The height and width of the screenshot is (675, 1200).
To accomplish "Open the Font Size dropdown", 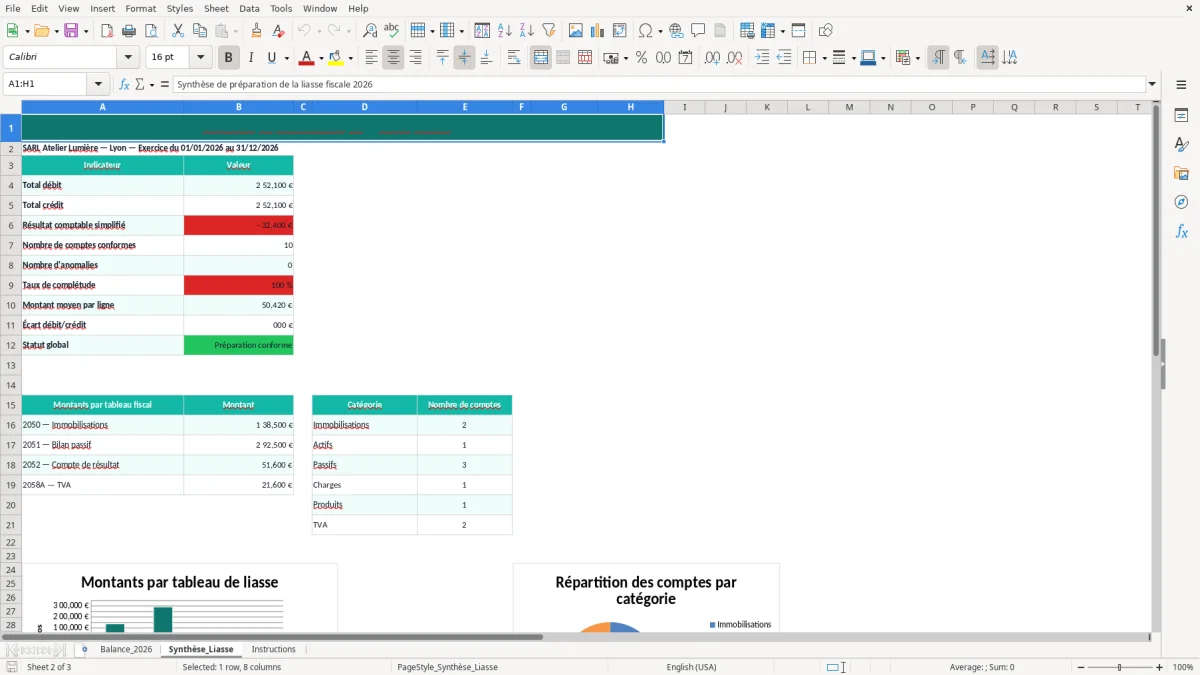I will [200, 58].
